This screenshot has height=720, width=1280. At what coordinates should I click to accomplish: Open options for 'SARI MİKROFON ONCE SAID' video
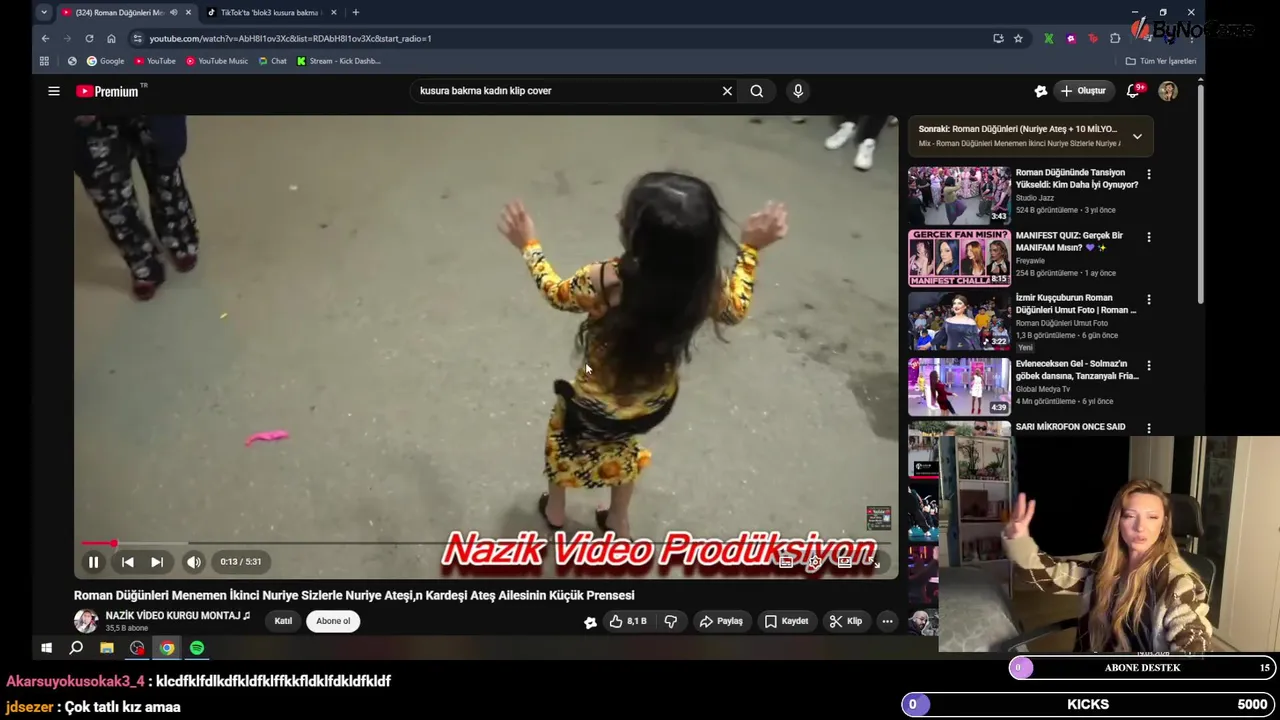(x=1148, y=428)
